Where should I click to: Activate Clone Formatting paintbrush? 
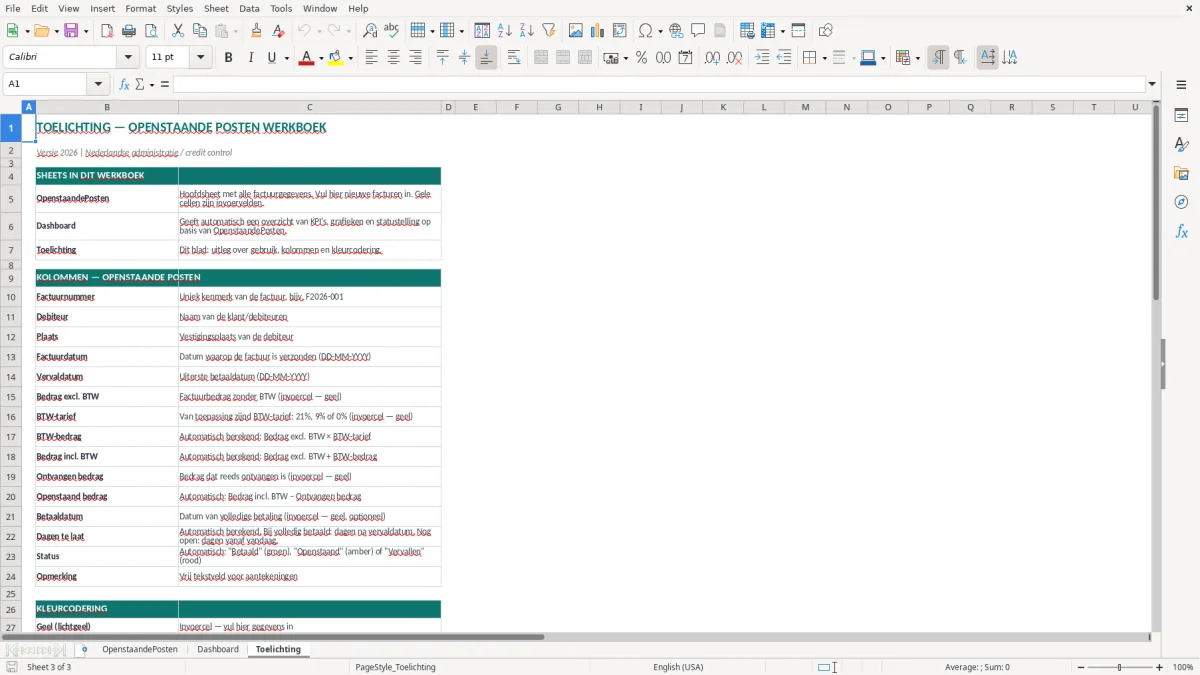(256, 31)
